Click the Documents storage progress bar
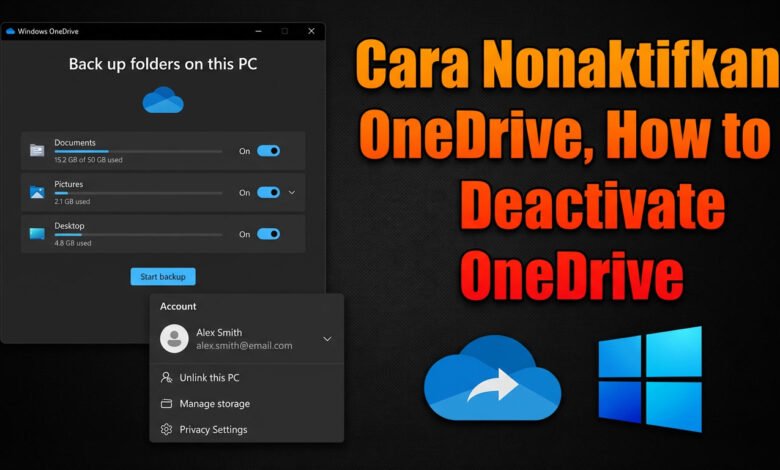The height and width of the screenshot is (470, 780). 138,151
